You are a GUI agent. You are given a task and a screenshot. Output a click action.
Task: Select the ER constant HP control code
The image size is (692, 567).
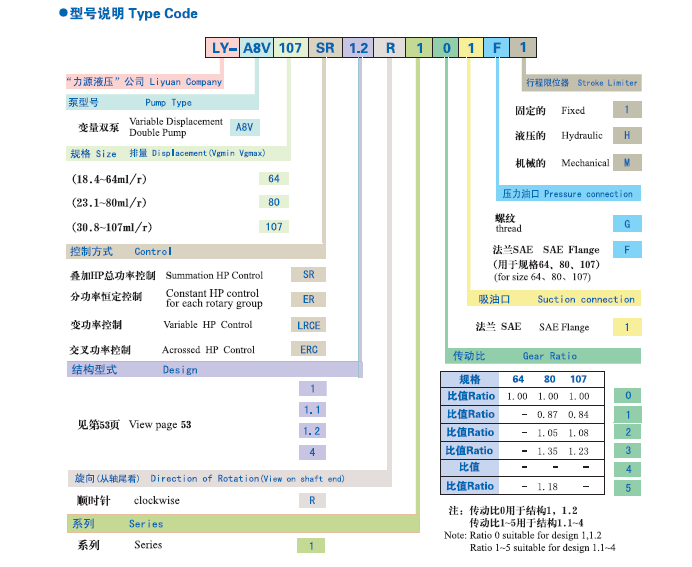coord(308,299)
